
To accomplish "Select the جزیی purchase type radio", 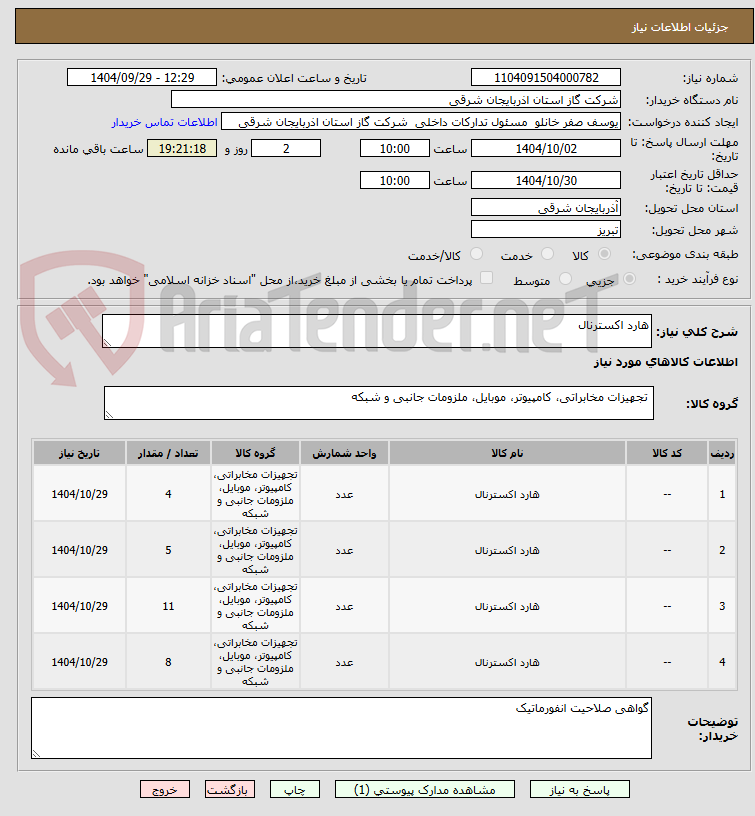I will pos(629,279).
